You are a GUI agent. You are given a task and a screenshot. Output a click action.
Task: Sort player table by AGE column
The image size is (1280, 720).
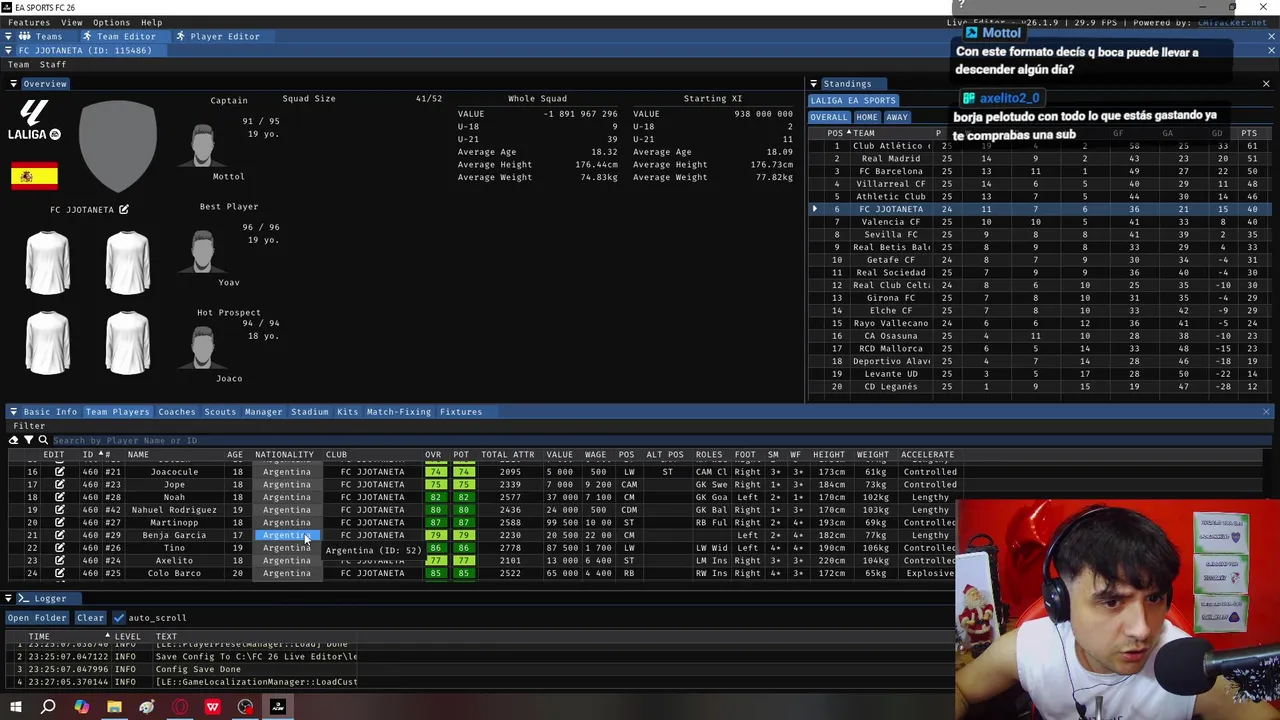click(x=235, y=455)
